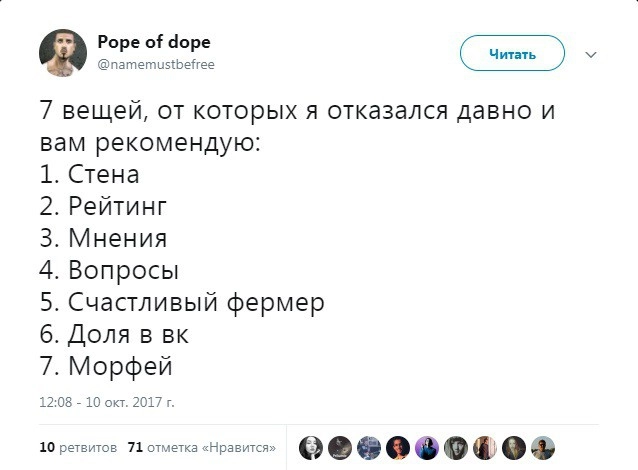Click the @namemustbefree handle
This screenshot has height=470, width=638.
[156, 64]
